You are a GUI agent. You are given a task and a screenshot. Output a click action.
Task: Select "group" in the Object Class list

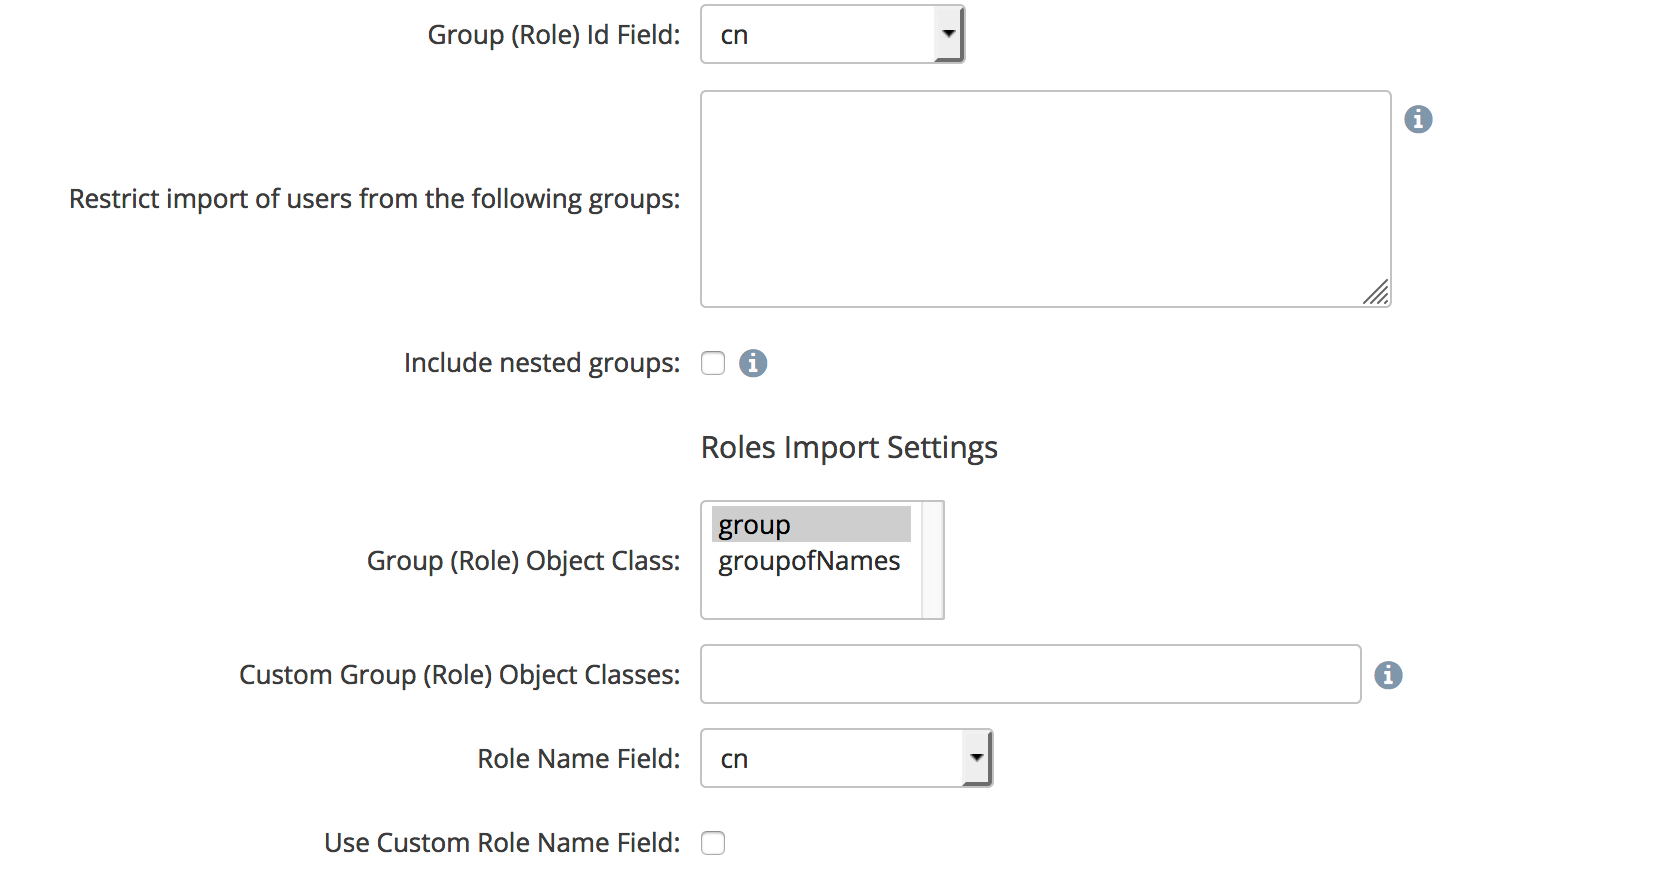[x=810, y=525]
